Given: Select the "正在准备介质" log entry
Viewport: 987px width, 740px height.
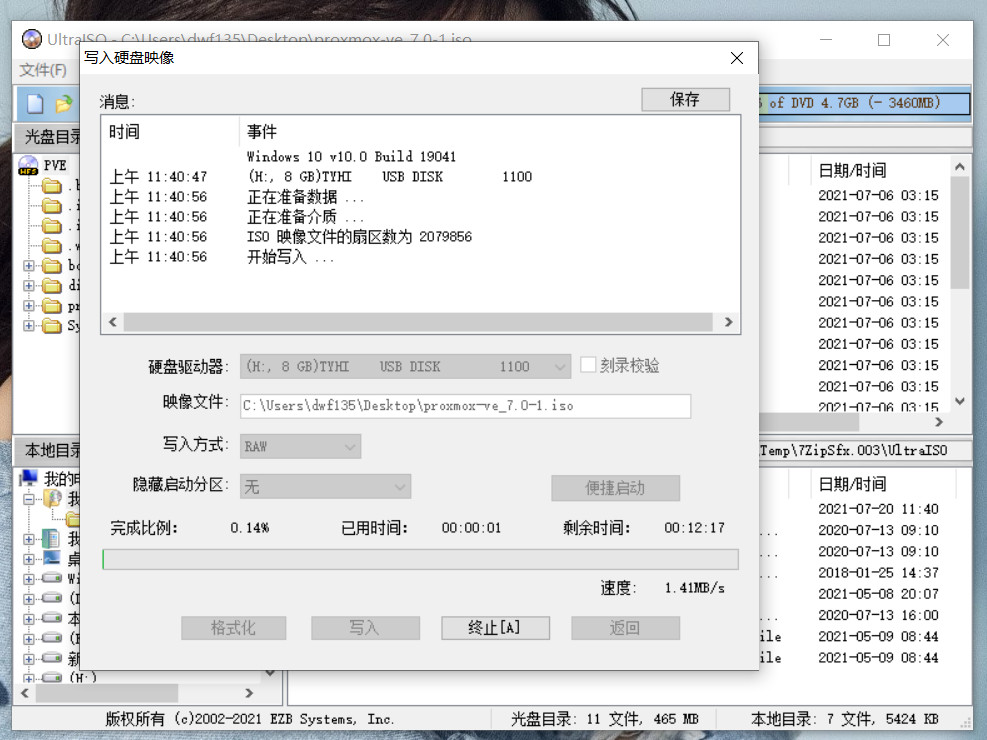Looking at the screenshot, I should click(x=305, y=218).
